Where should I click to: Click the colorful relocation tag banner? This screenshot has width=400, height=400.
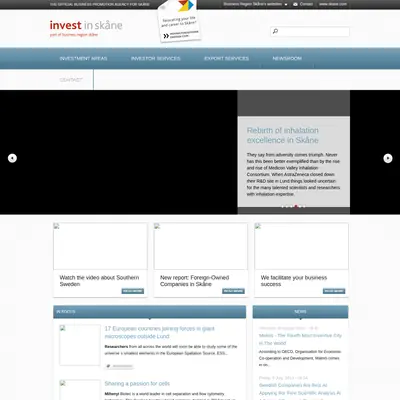[179, 21]
